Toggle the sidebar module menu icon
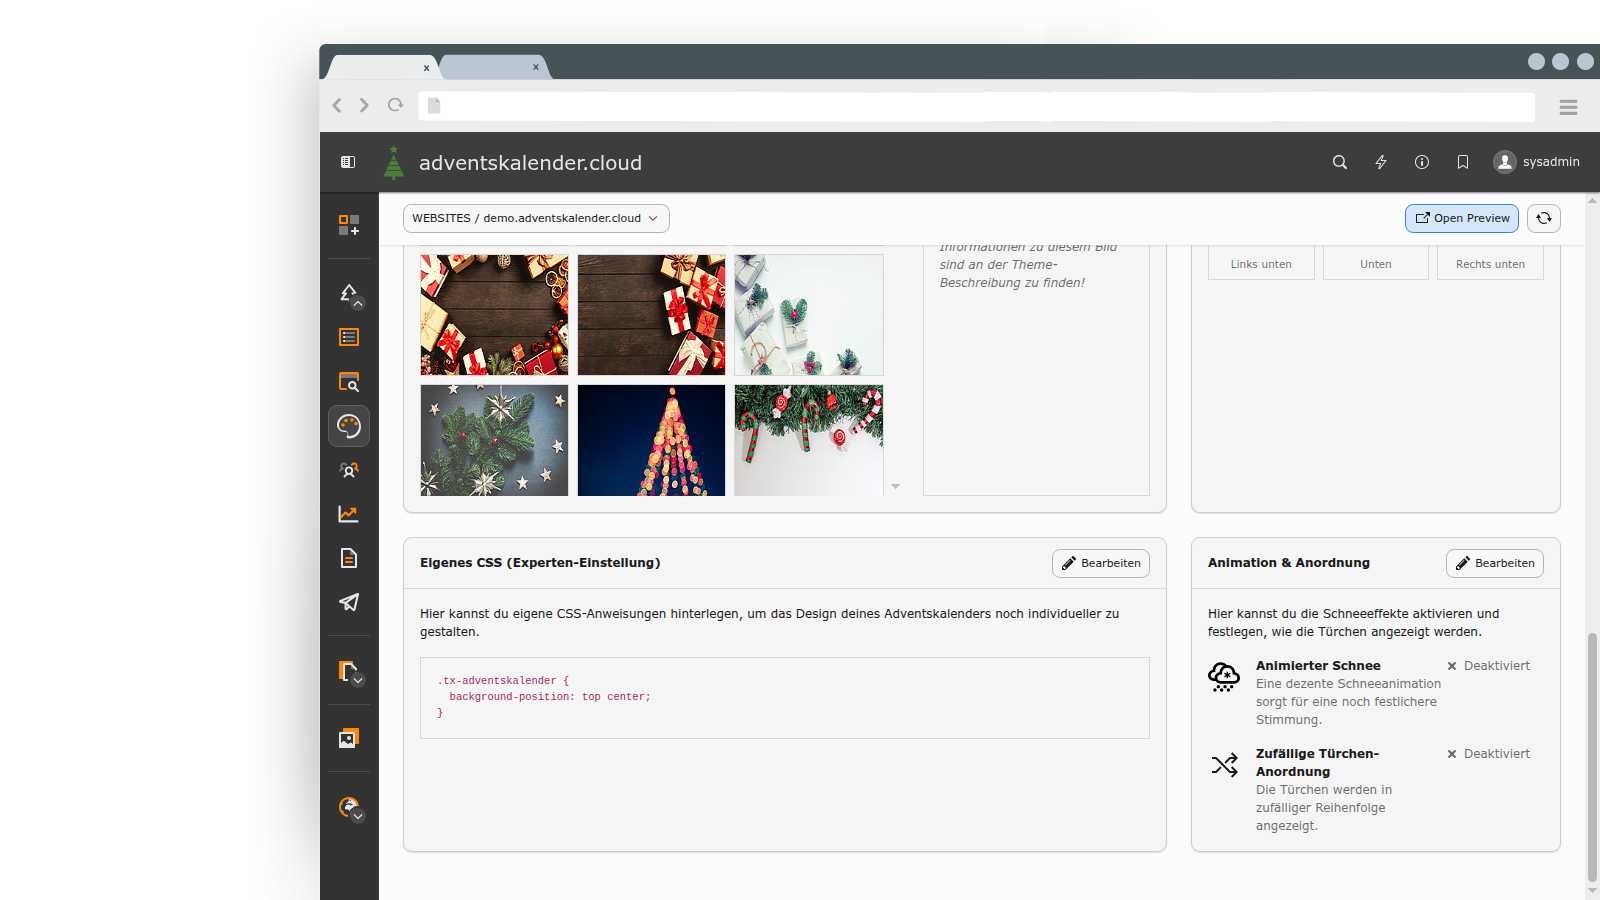The image size is (1600, 900). pos(348,162)
